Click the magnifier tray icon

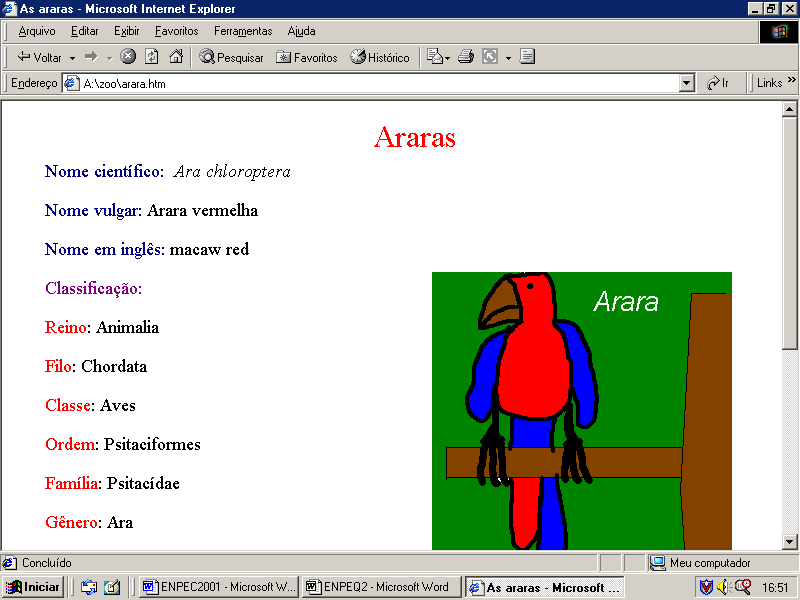pyautogui.click(x=742, y=587)
